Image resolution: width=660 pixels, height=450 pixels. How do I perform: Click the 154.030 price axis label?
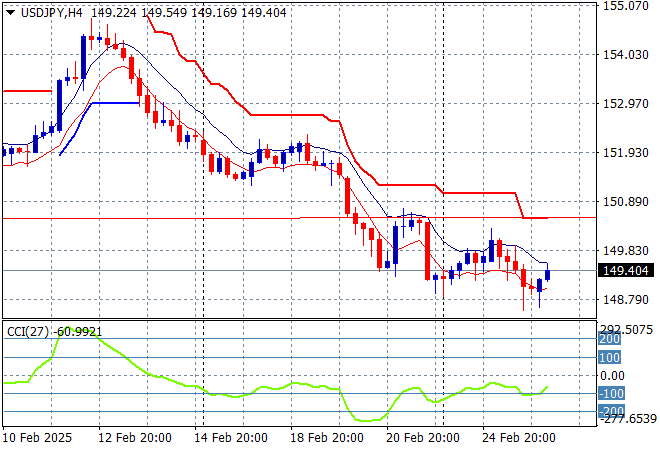tap(626, 54)
